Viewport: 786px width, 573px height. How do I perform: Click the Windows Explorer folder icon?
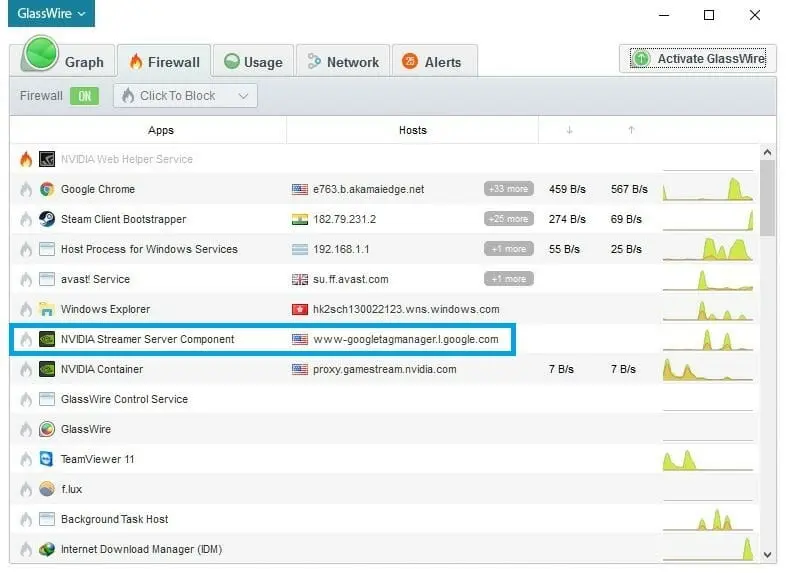(47, 309)
